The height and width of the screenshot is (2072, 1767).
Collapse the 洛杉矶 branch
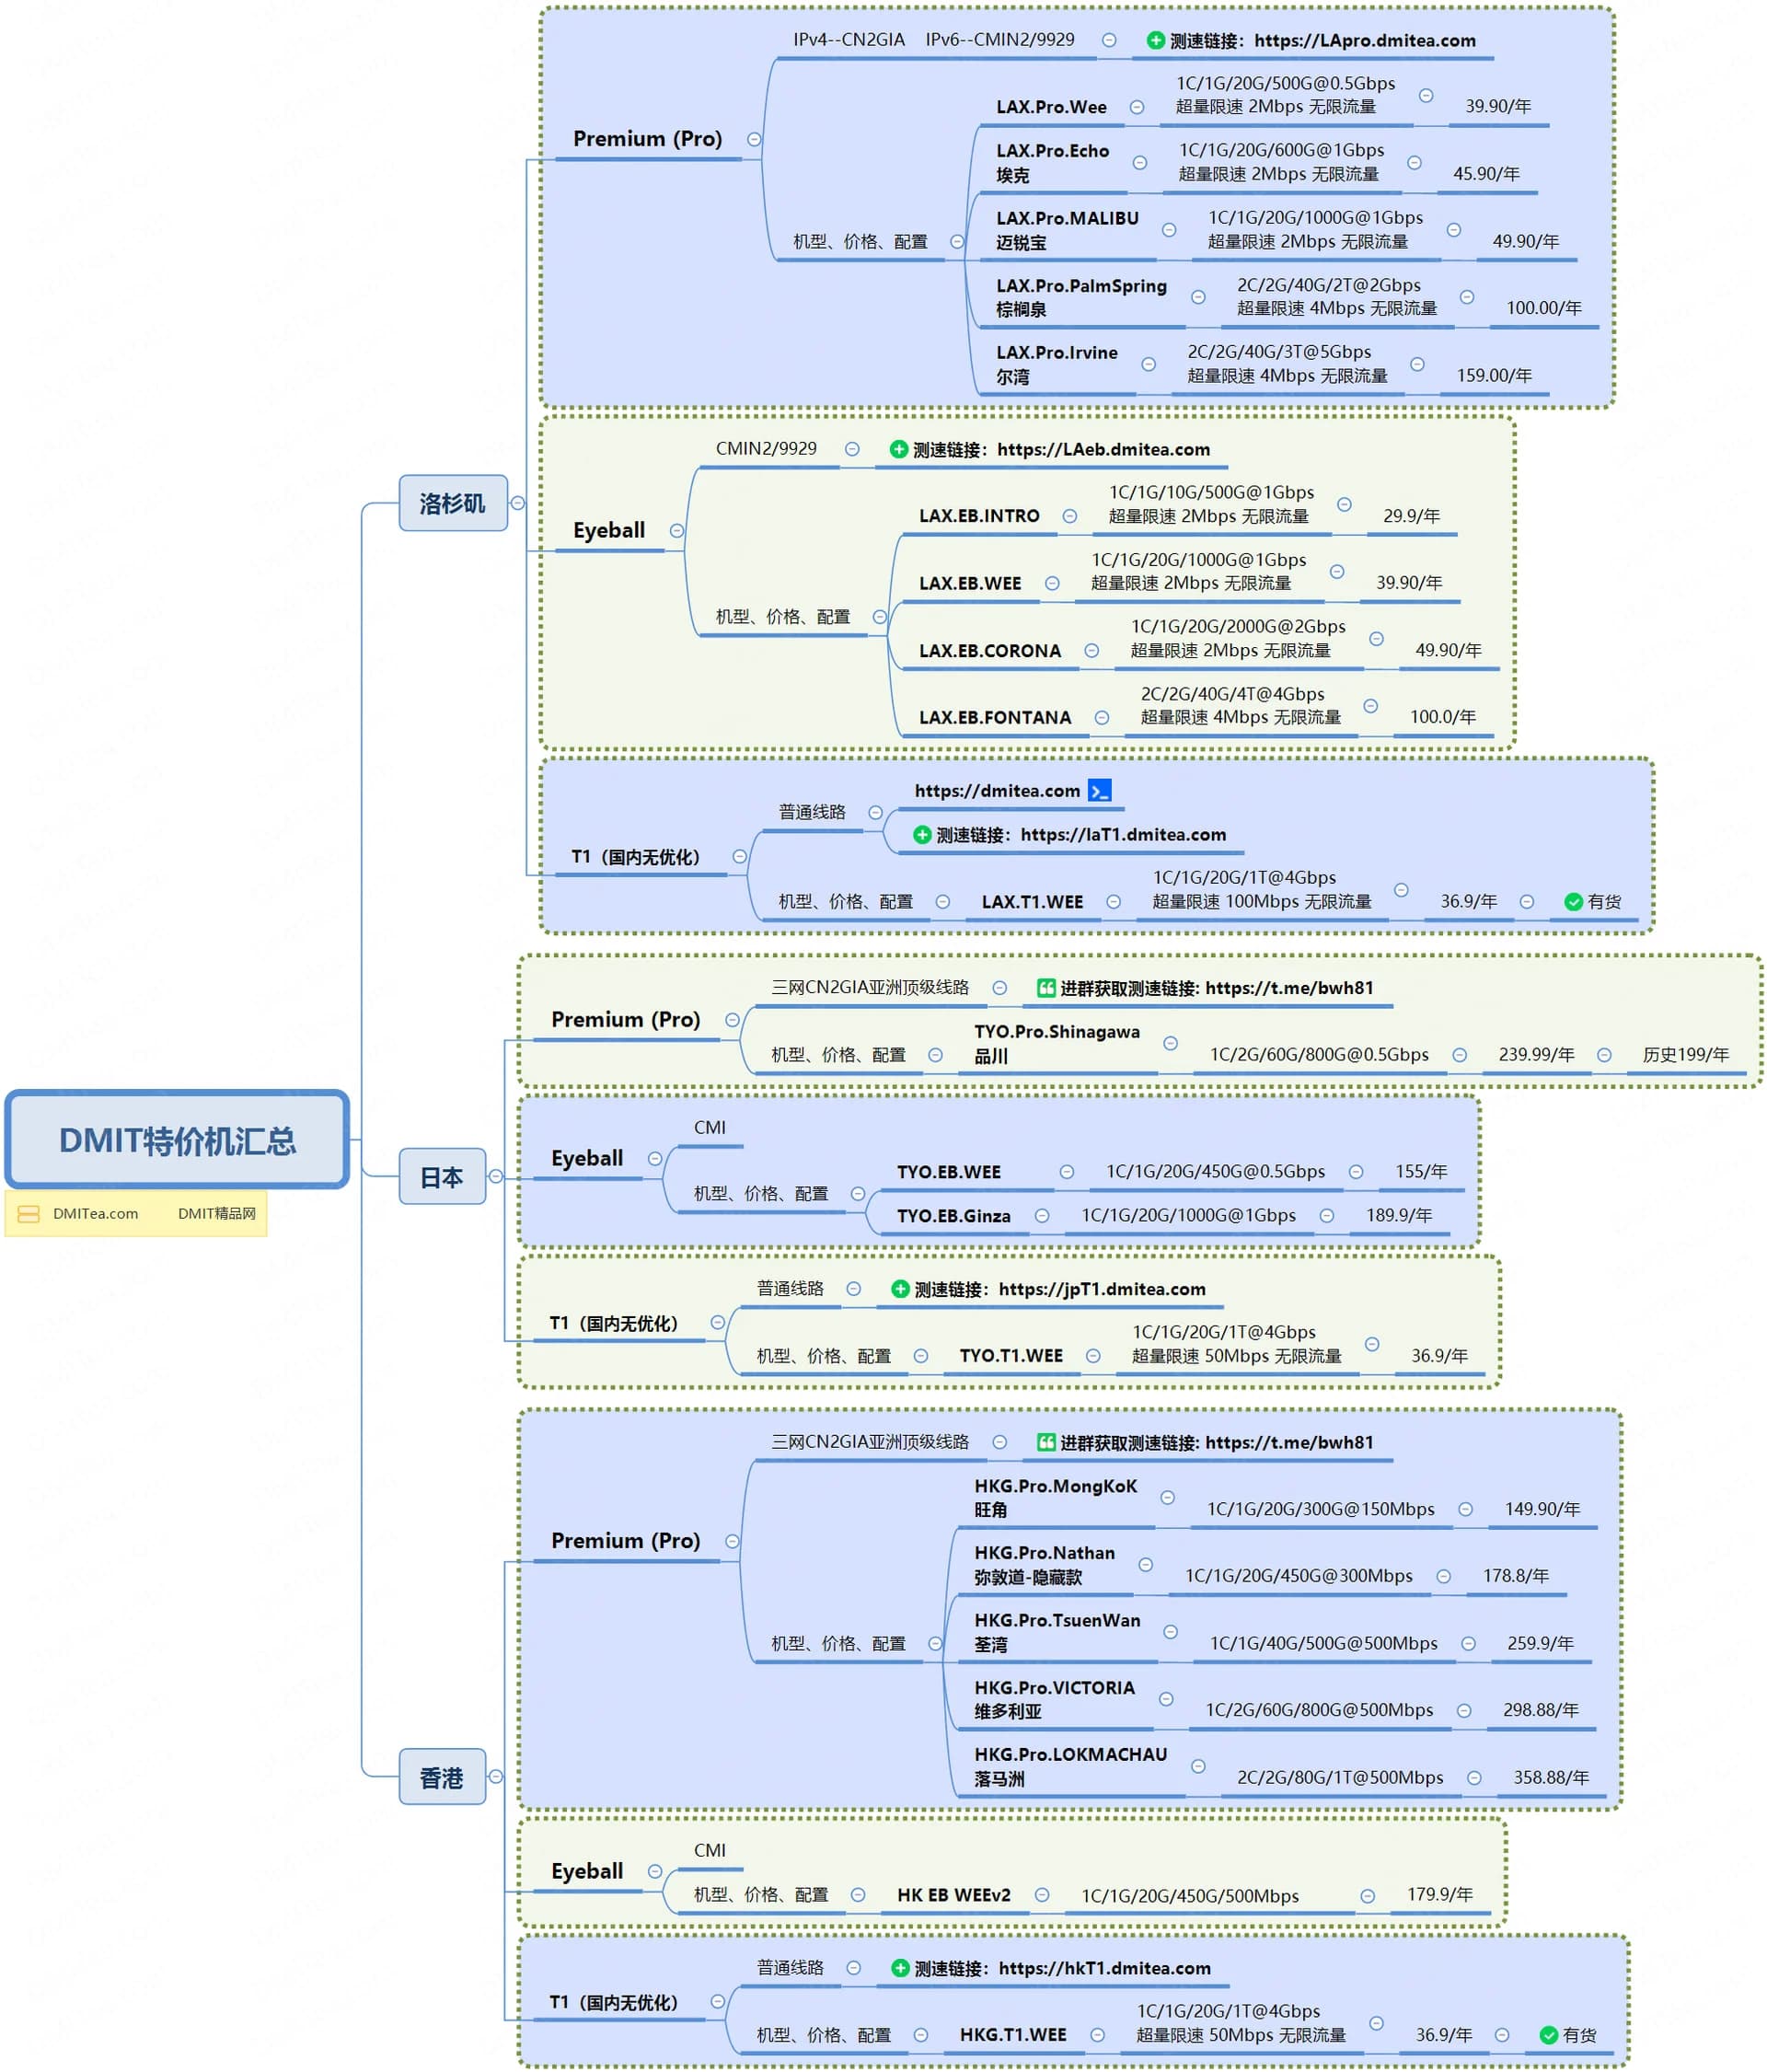pyautogui.click(x=518, y=503)
